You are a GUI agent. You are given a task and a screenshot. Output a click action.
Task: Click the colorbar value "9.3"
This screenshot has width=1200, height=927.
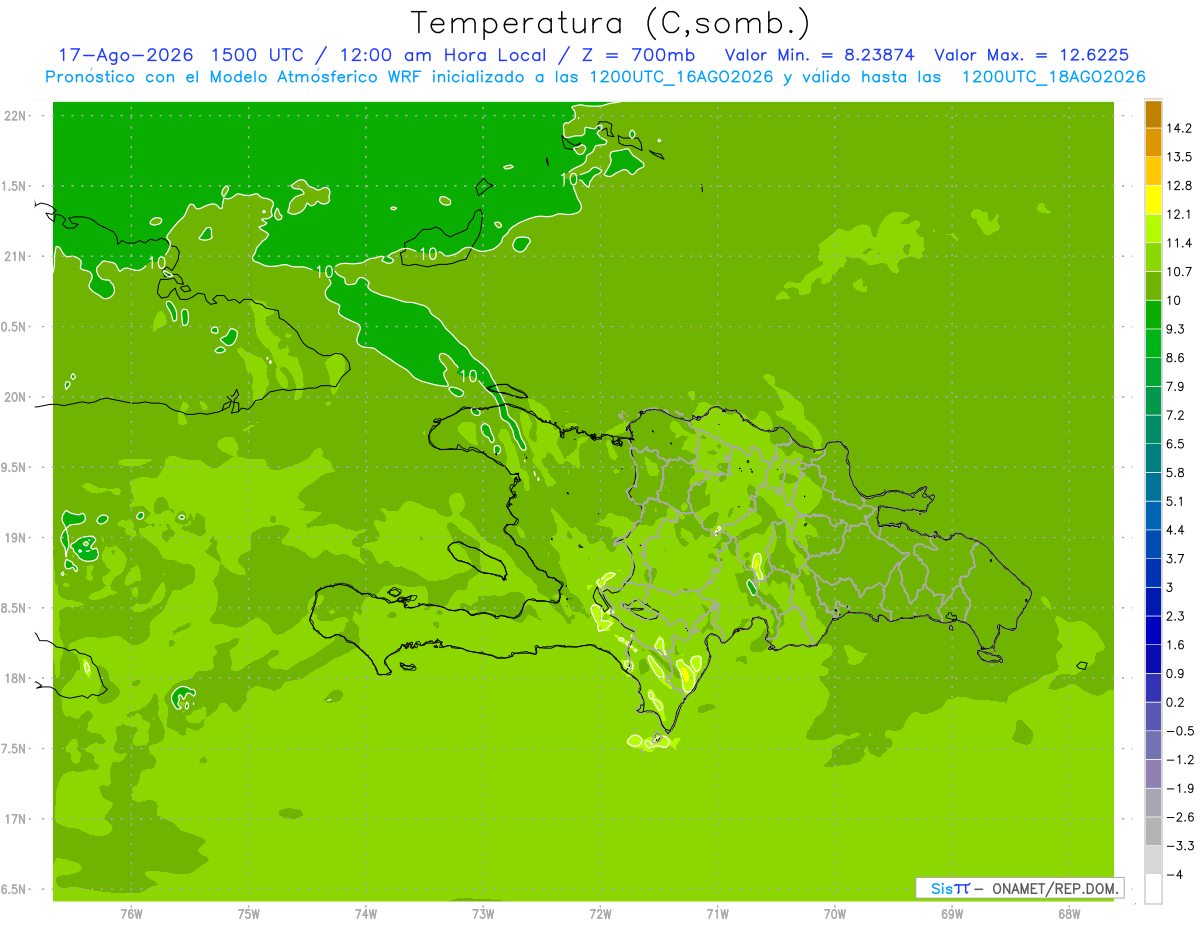(1176, 329)
